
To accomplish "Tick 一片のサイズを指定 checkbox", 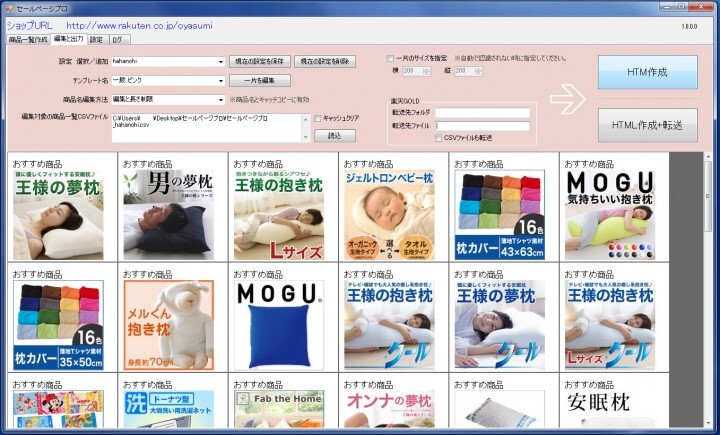I will pyautogui.click(x=390, y=58).
